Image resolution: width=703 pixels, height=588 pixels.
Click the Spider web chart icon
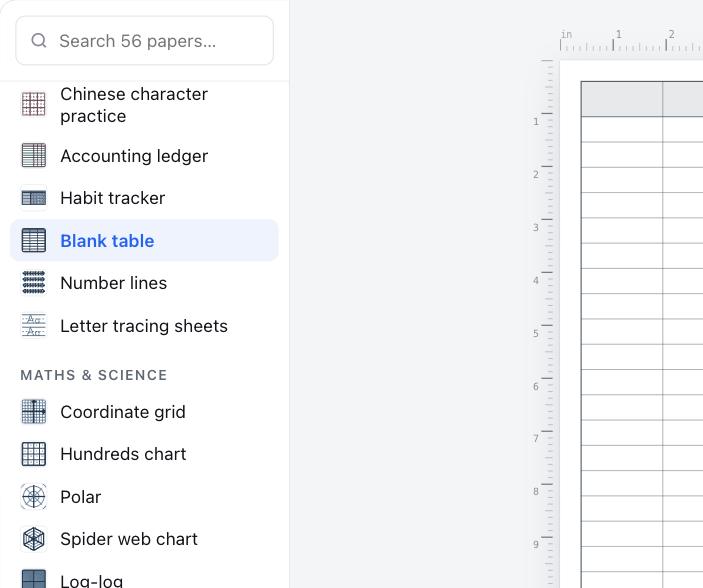tap(34, 539)
